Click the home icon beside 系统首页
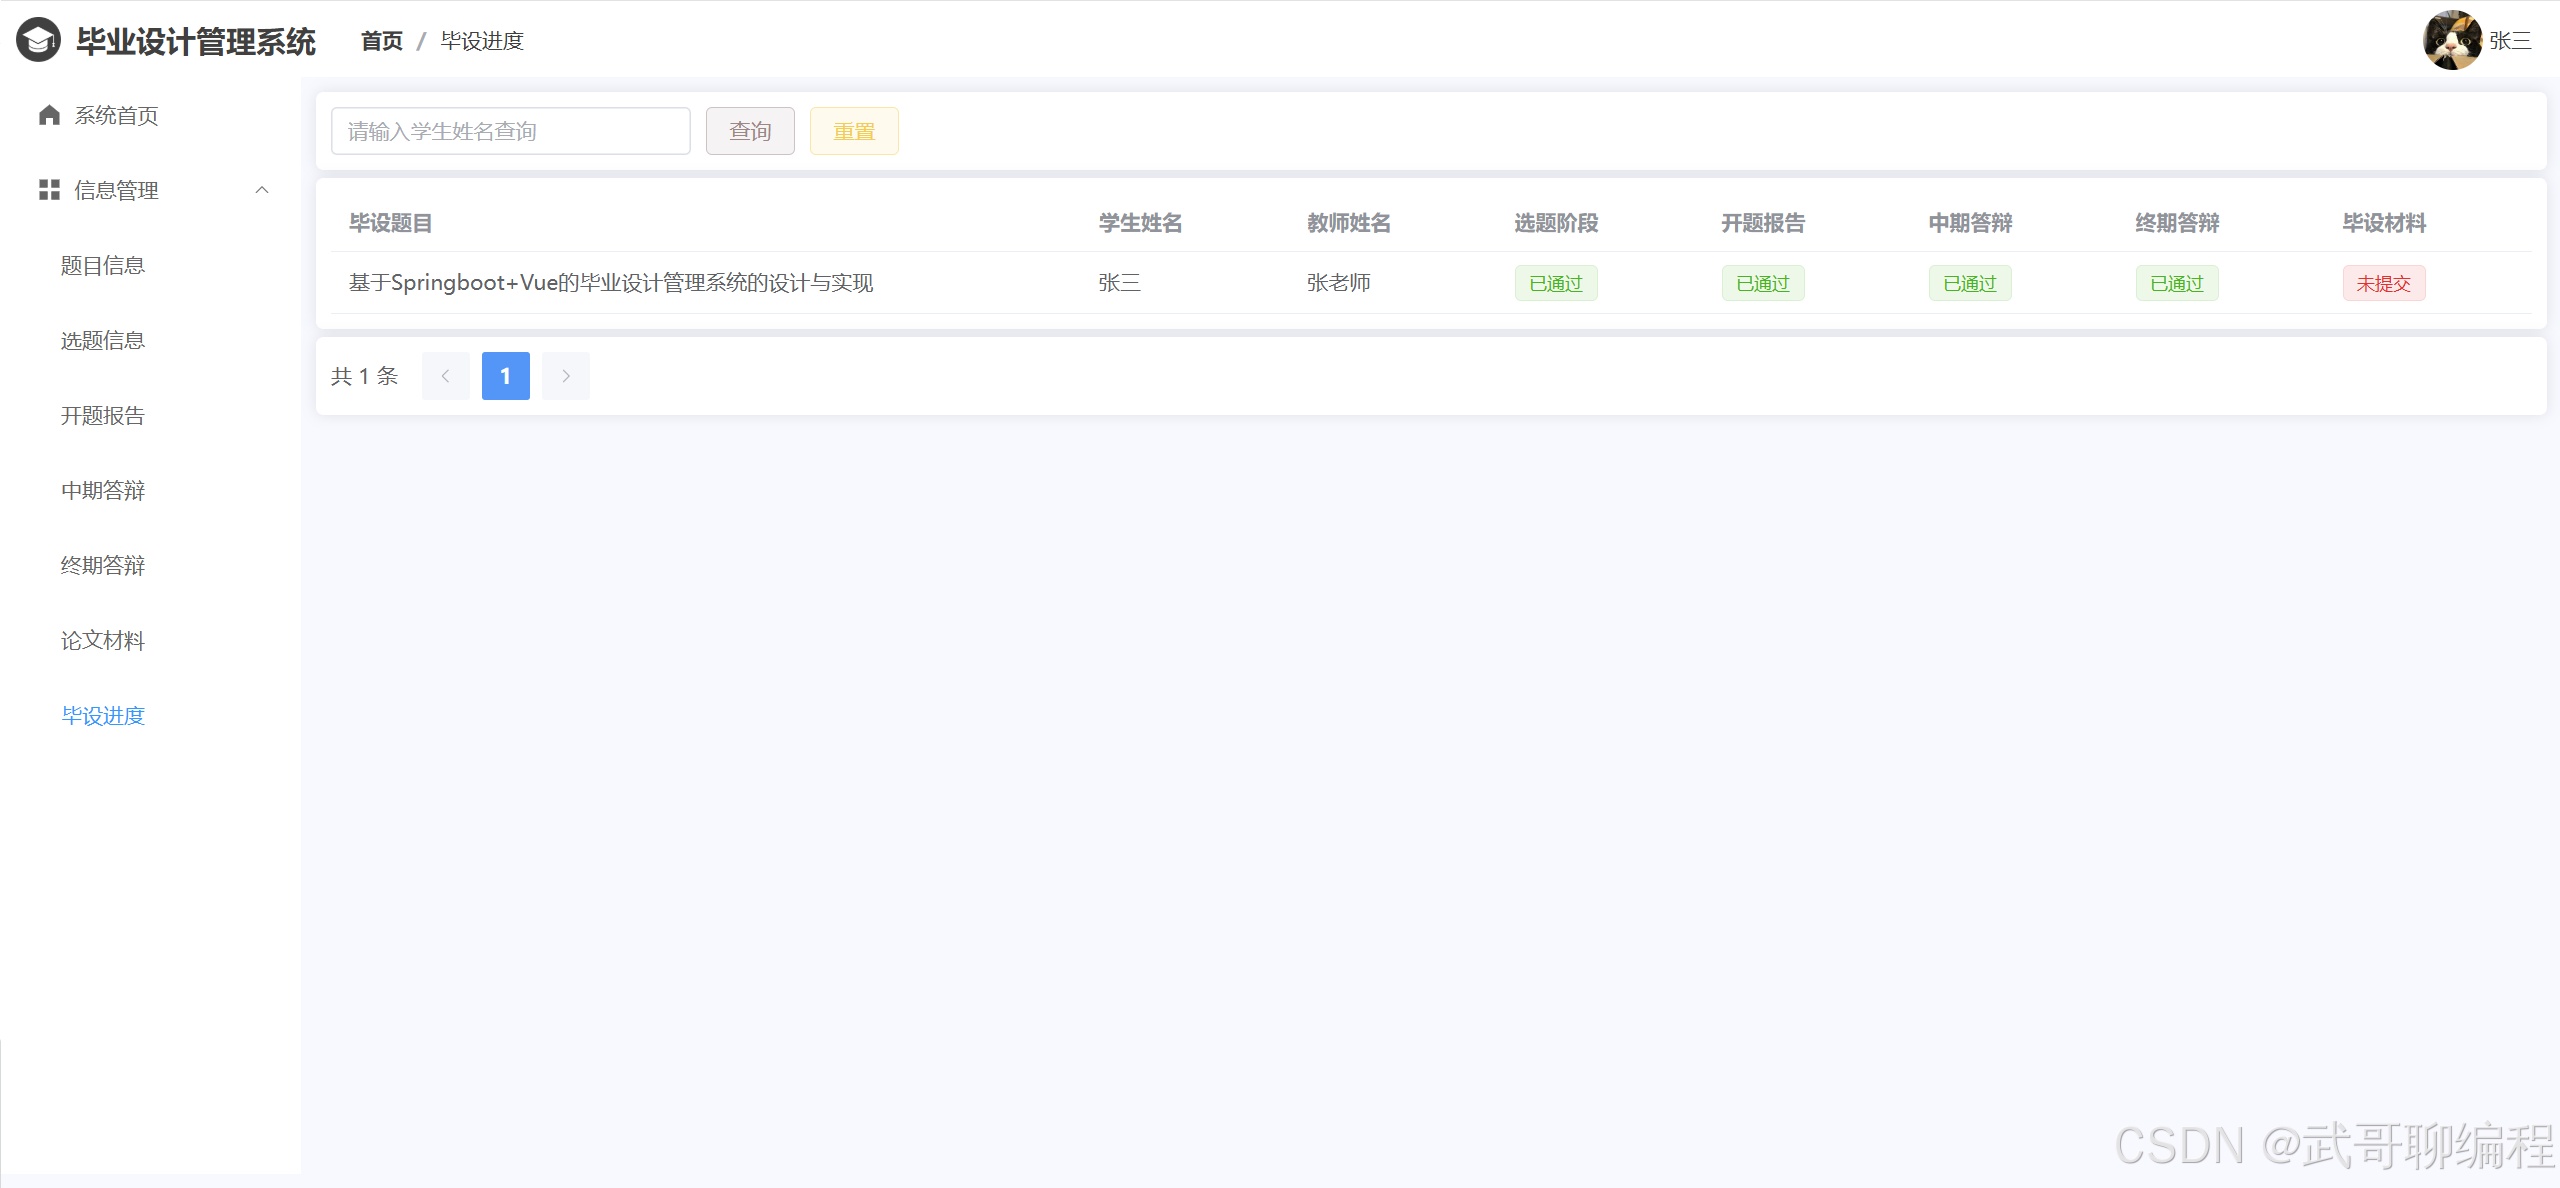Viewport: 2560px width, 1188px height. pos(49,115)
